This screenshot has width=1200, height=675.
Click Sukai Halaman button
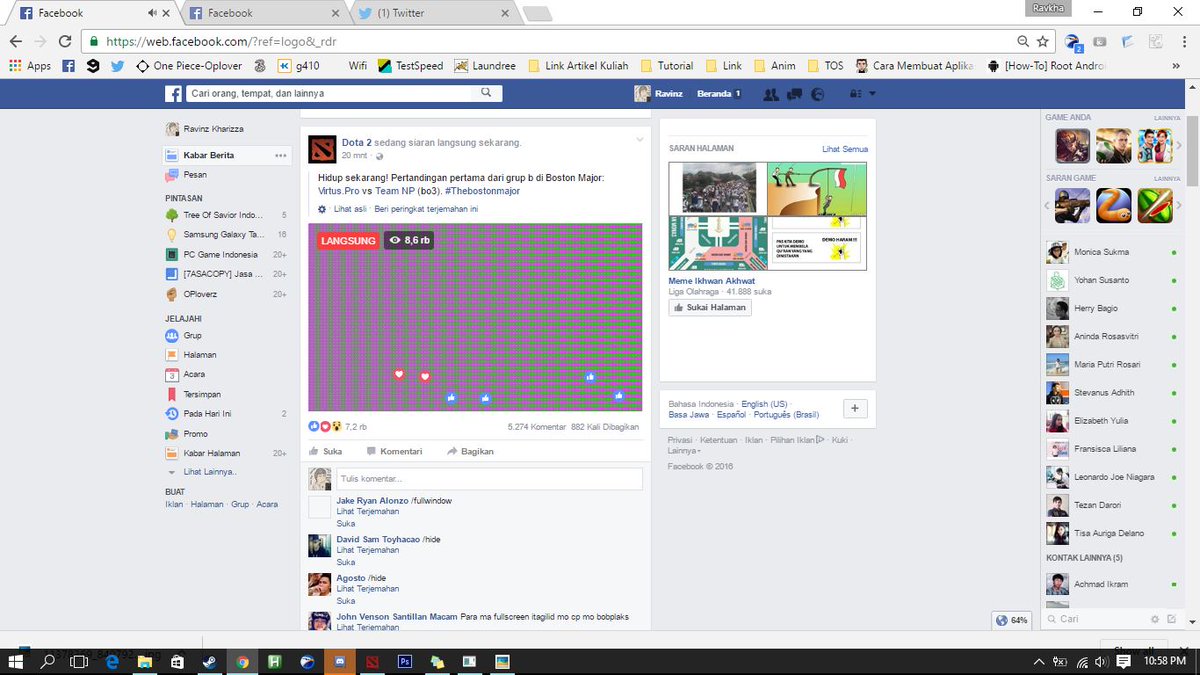click(x=710, y=308)
